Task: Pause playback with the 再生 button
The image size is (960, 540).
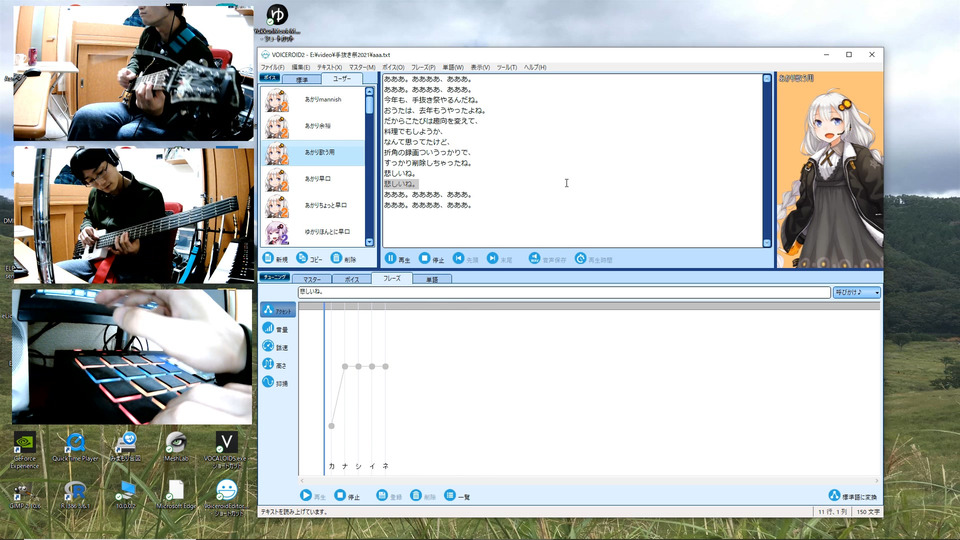Action: (397, 259)
